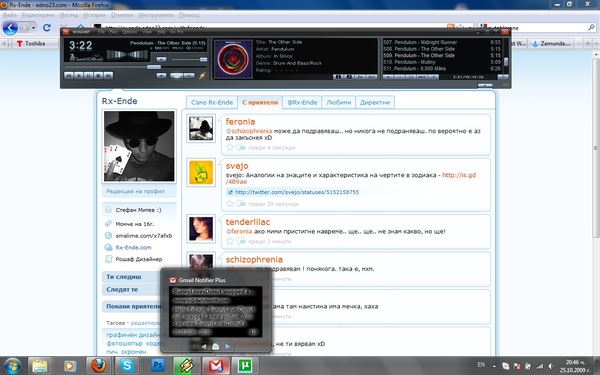Select playlist entry 511 Pendulum - 9,000 Miles
The image size is (600, 375).
click(x=442, y=68)
